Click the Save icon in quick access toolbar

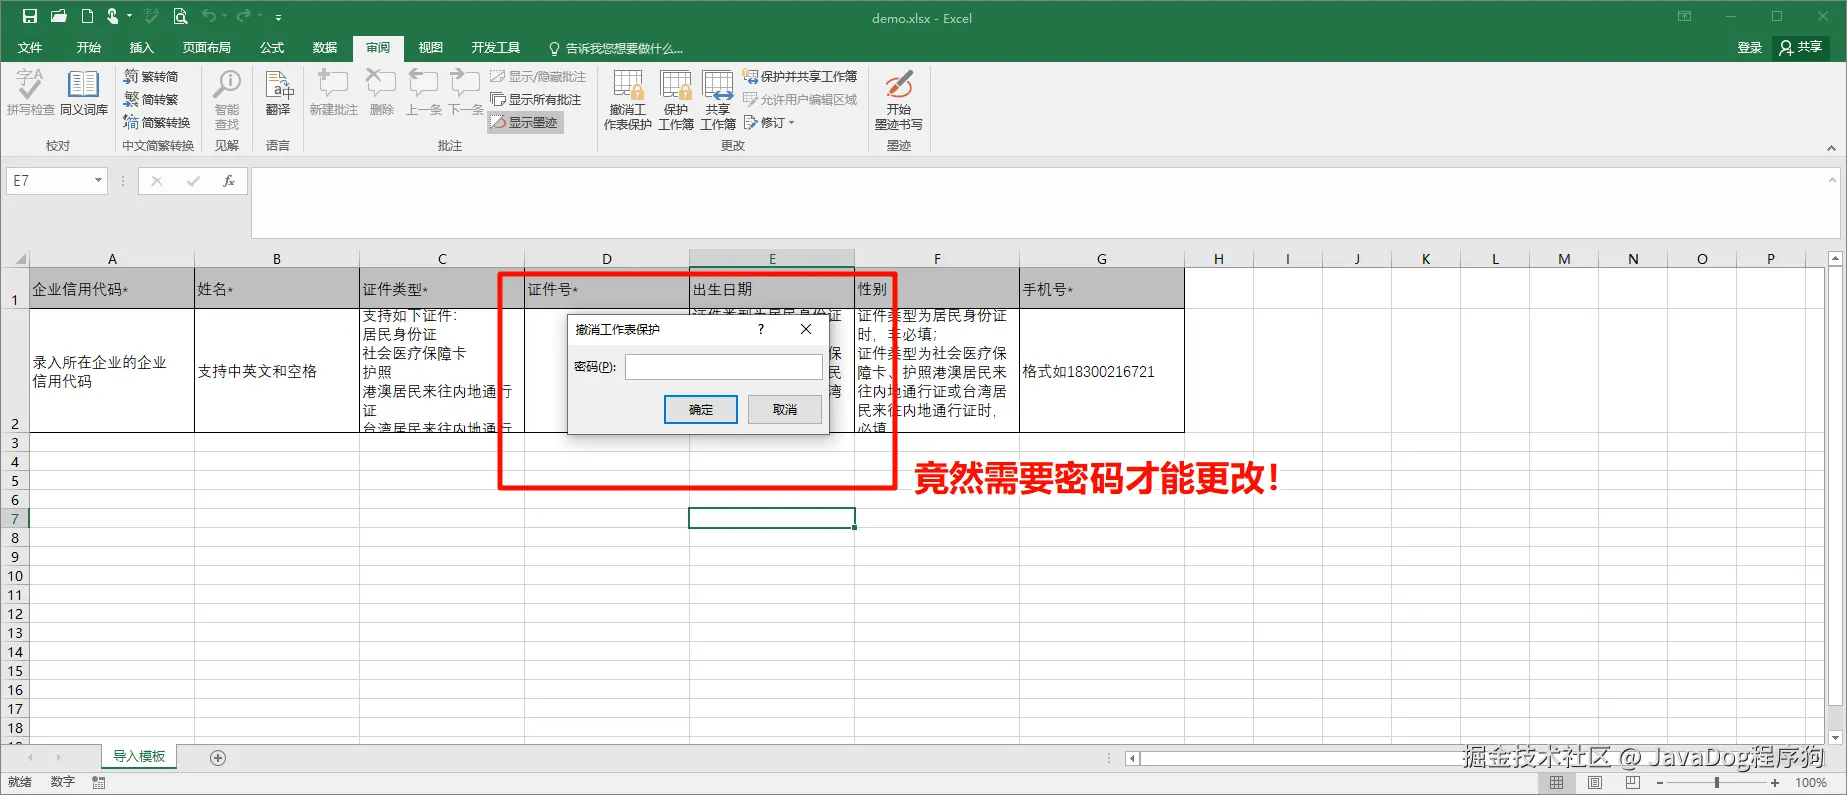pos(30,16)
